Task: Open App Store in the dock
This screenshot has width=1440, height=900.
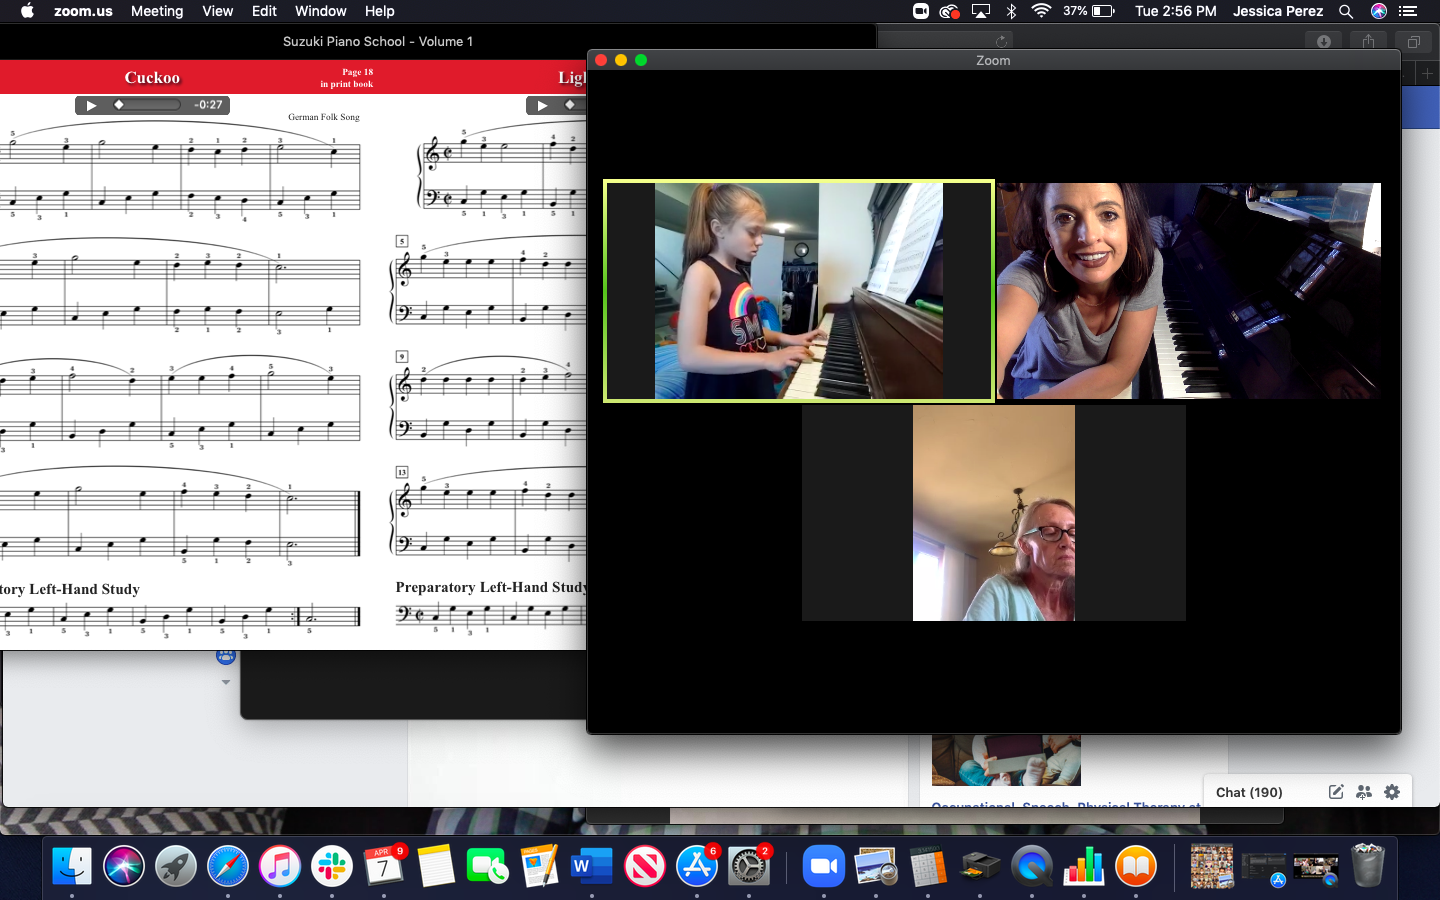Action: click(697, 866)
